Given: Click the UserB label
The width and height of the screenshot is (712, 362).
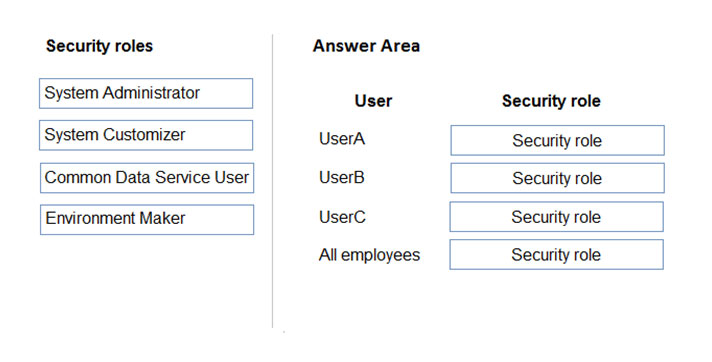Looking at the screenshot, I should point(342,177).
